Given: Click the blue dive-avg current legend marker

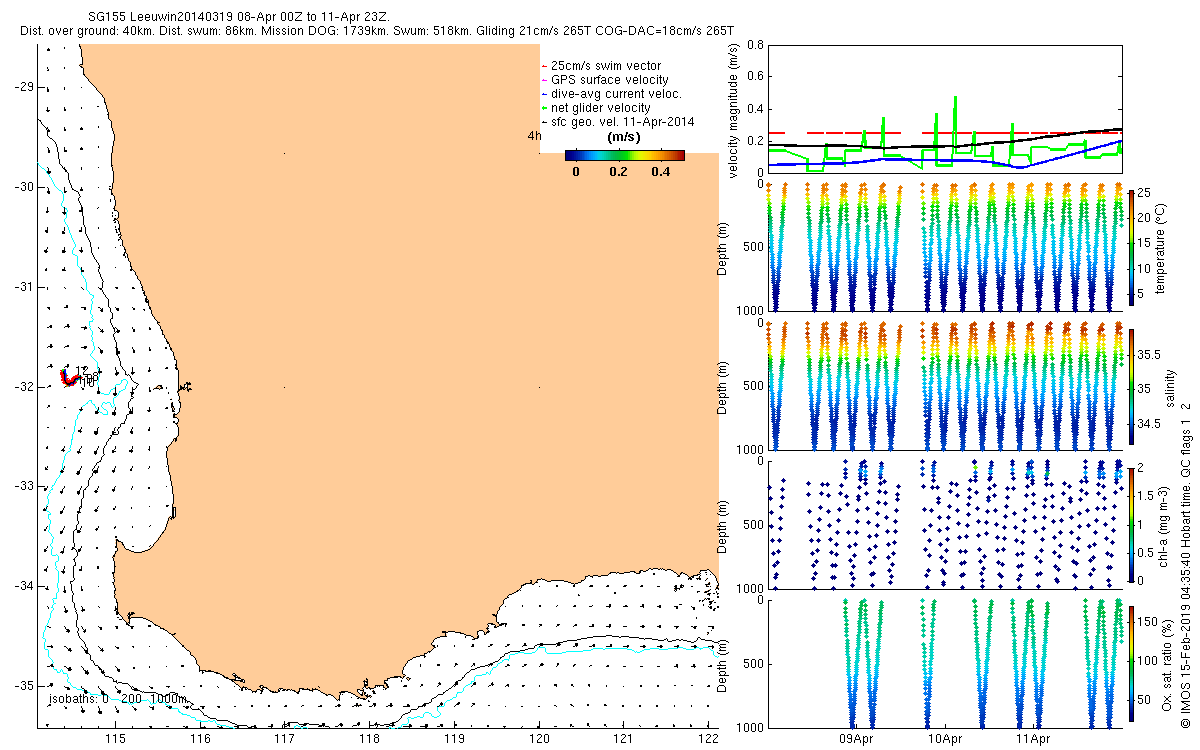Looking at the screenshot, I should pos(544,94).
